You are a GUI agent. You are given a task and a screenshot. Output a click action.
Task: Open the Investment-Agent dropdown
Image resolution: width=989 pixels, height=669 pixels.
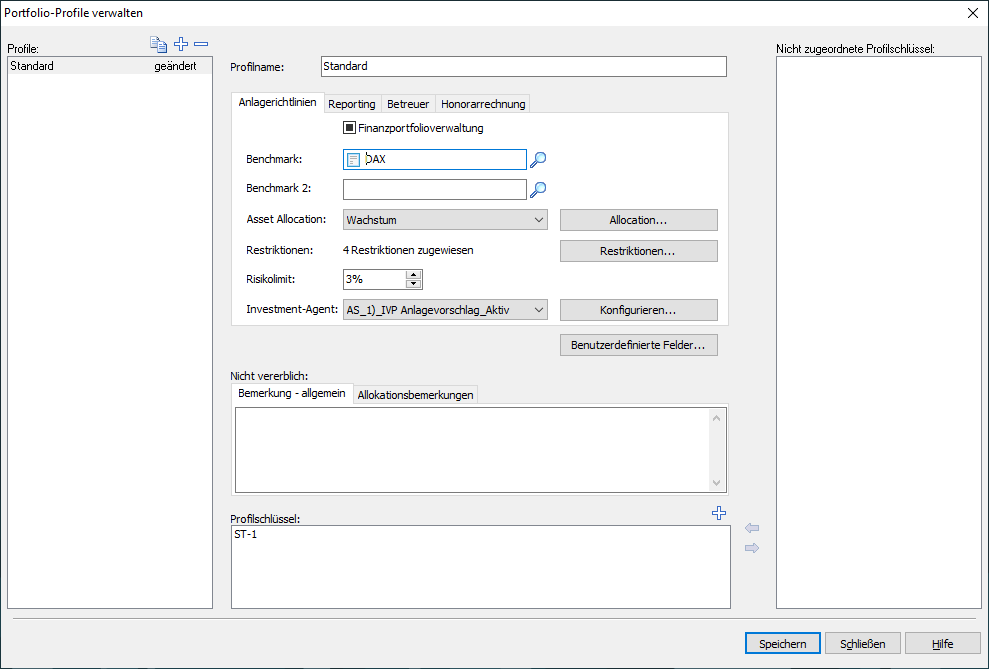(x=538, y=310)
